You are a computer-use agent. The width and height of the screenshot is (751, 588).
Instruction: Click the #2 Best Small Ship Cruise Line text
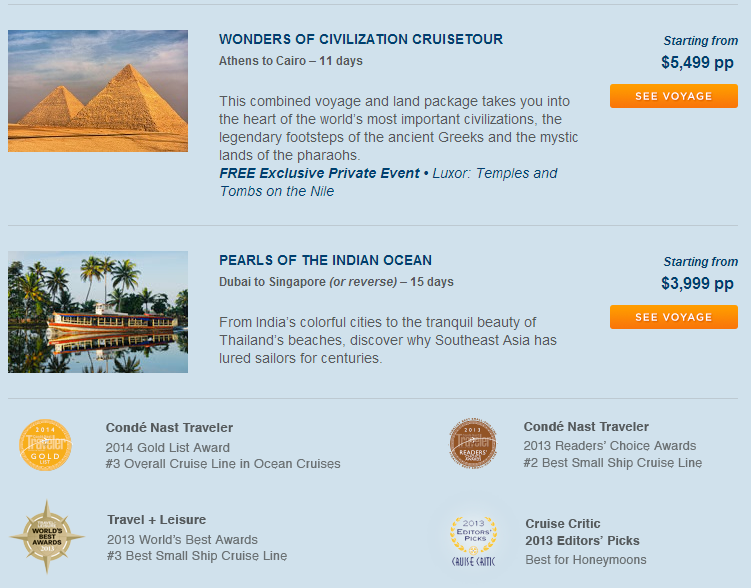click(x=613, y=463)
